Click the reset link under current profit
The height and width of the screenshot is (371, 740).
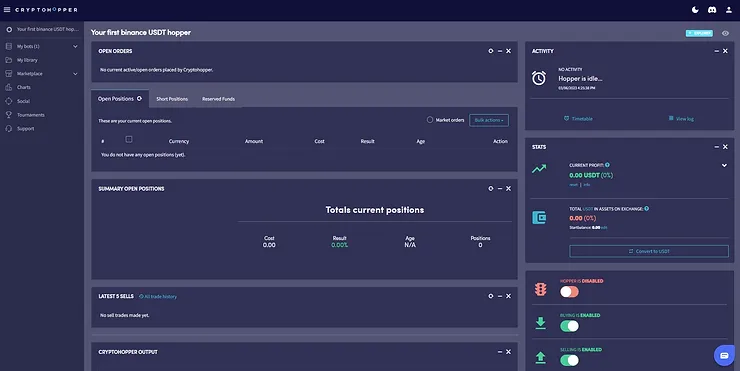click(x=573, y=185)
